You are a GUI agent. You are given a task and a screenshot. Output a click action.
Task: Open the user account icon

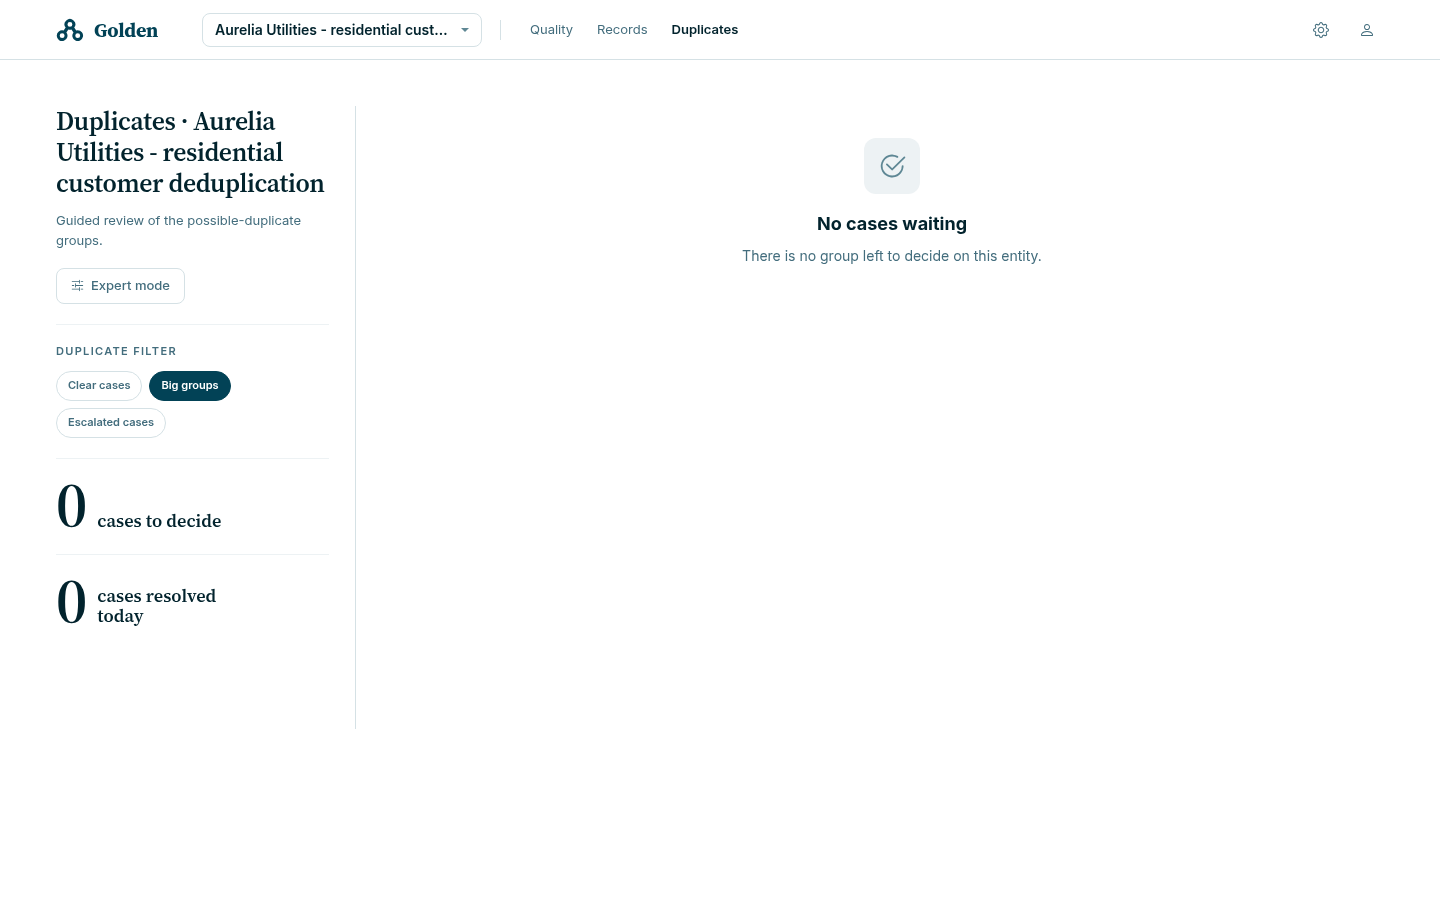tap(1367, 30)
